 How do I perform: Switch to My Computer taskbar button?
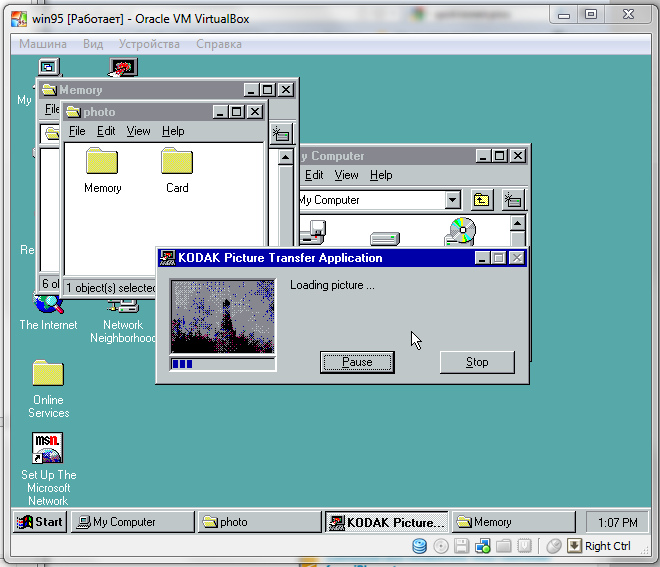click(x=133, y=522)
